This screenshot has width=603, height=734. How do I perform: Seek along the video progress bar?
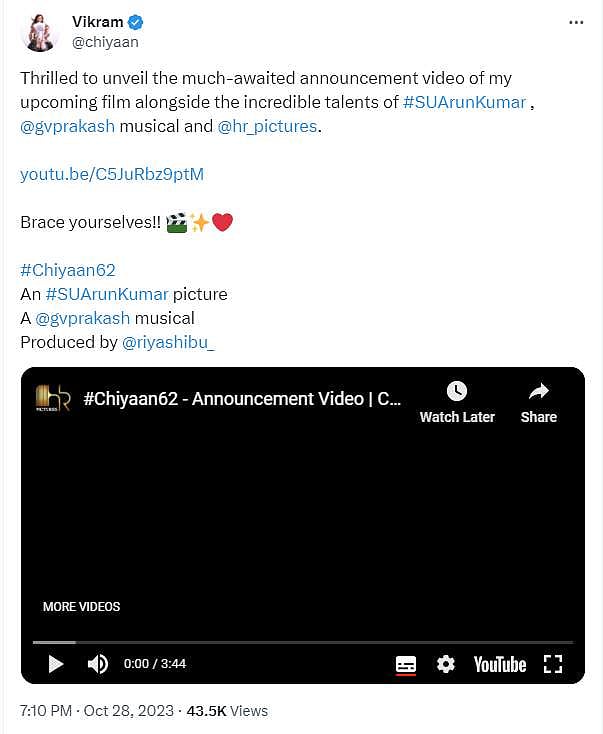(x=303, y=642)
